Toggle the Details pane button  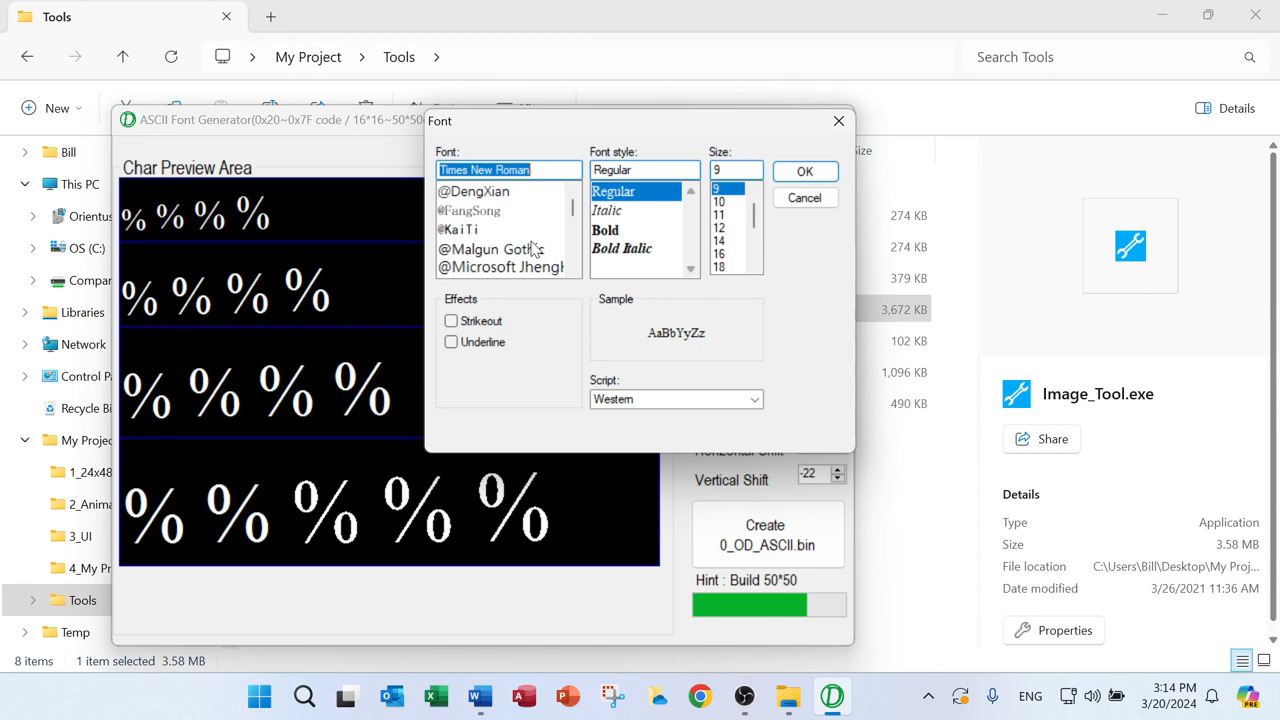[1225, 108]
